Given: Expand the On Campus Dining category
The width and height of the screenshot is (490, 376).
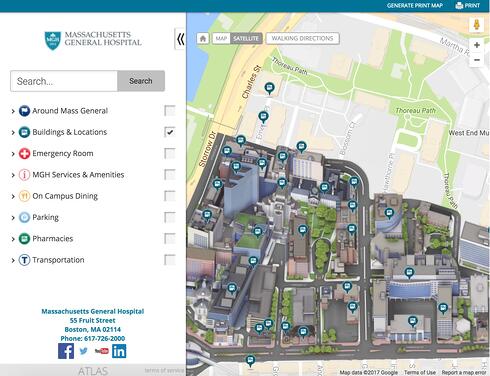Looking at the screenshot, I should coord(13,196).
